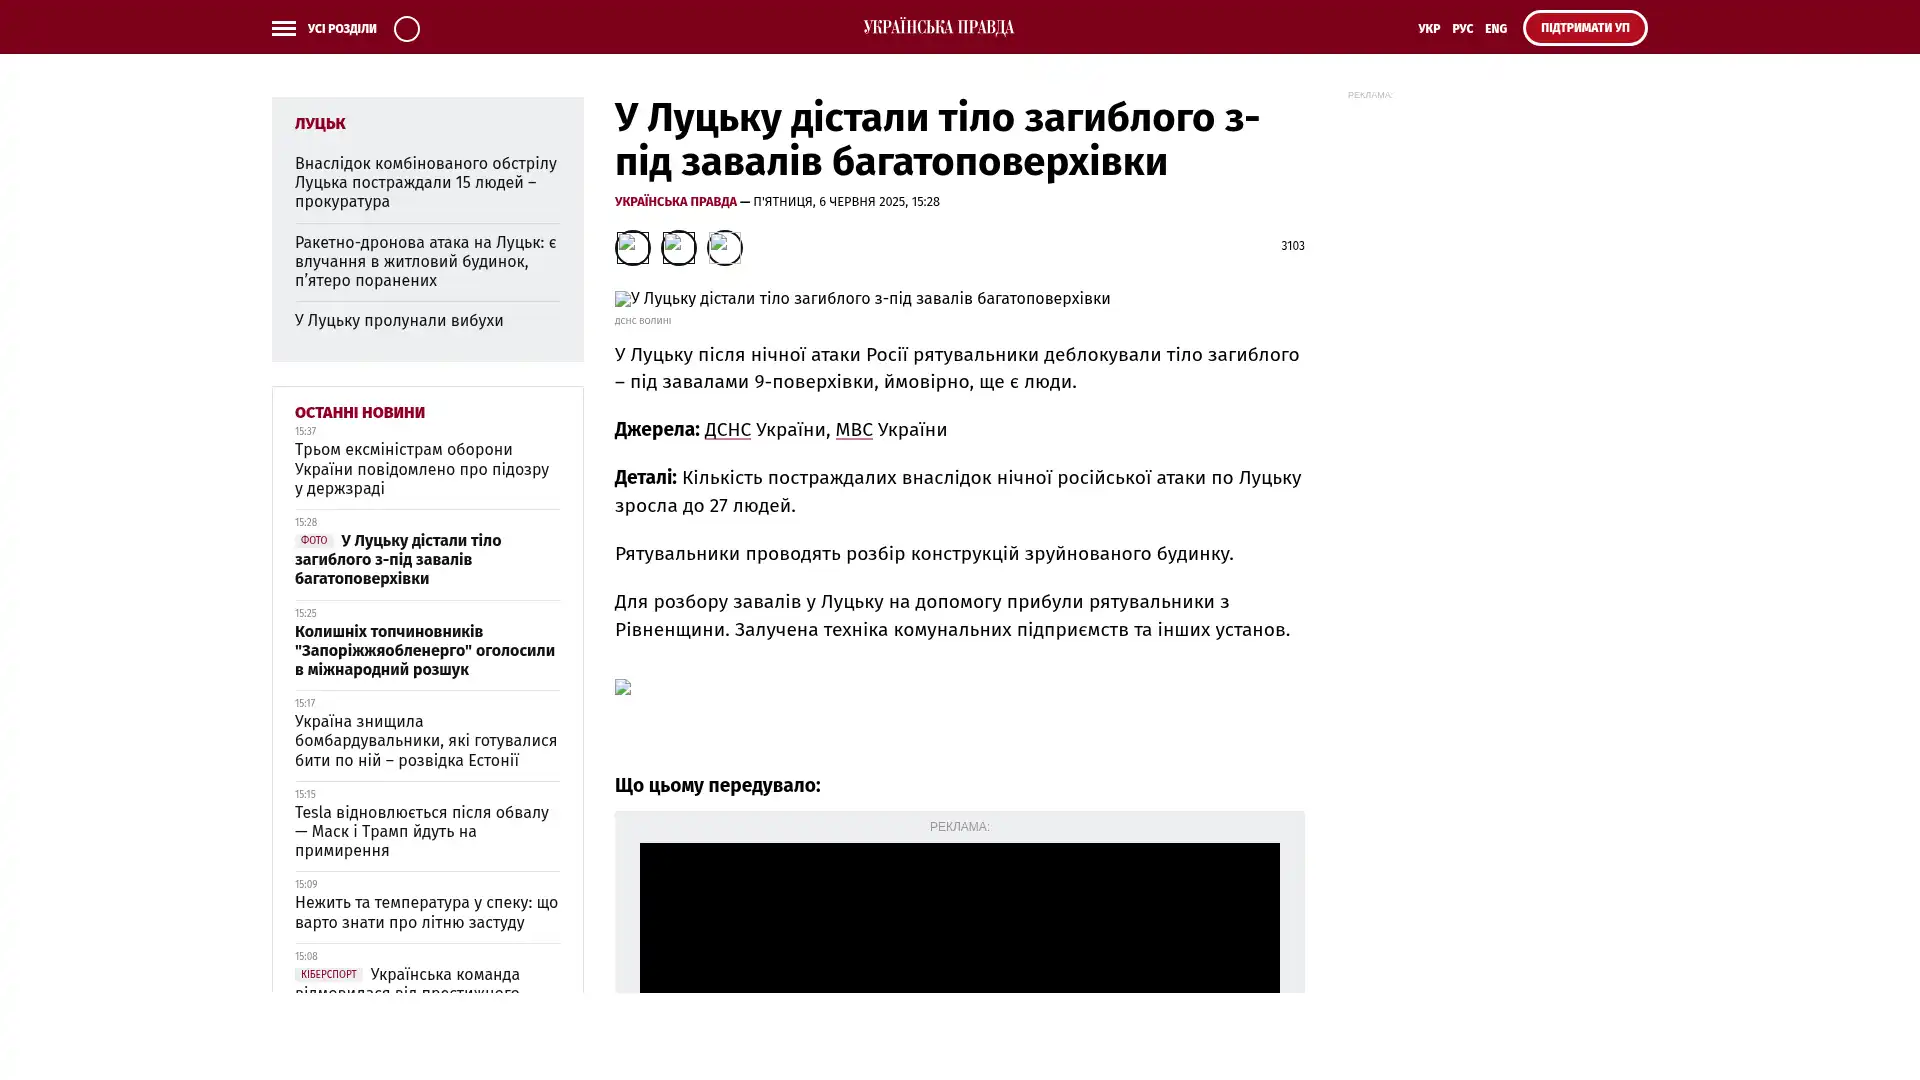1920x1080 pixels.
Task: Expand the УСІ РОЗДІЛИ sections menu
Action: click(x=341, y=29)
